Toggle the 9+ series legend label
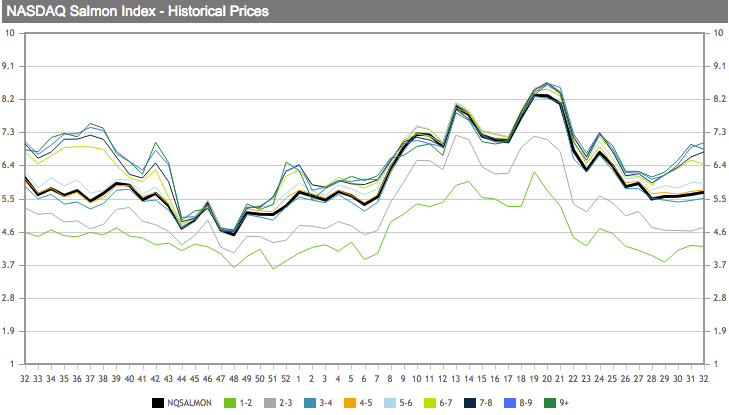The height and width of the screenshot is (415, 729). pos(564,403)
